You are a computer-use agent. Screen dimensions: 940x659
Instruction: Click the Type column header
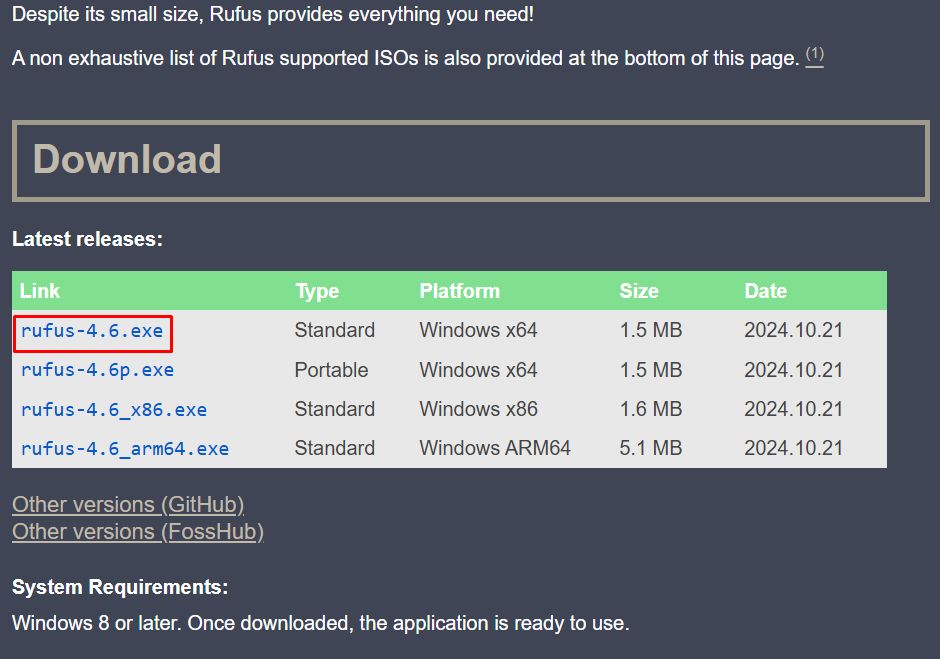coord(316,291)
